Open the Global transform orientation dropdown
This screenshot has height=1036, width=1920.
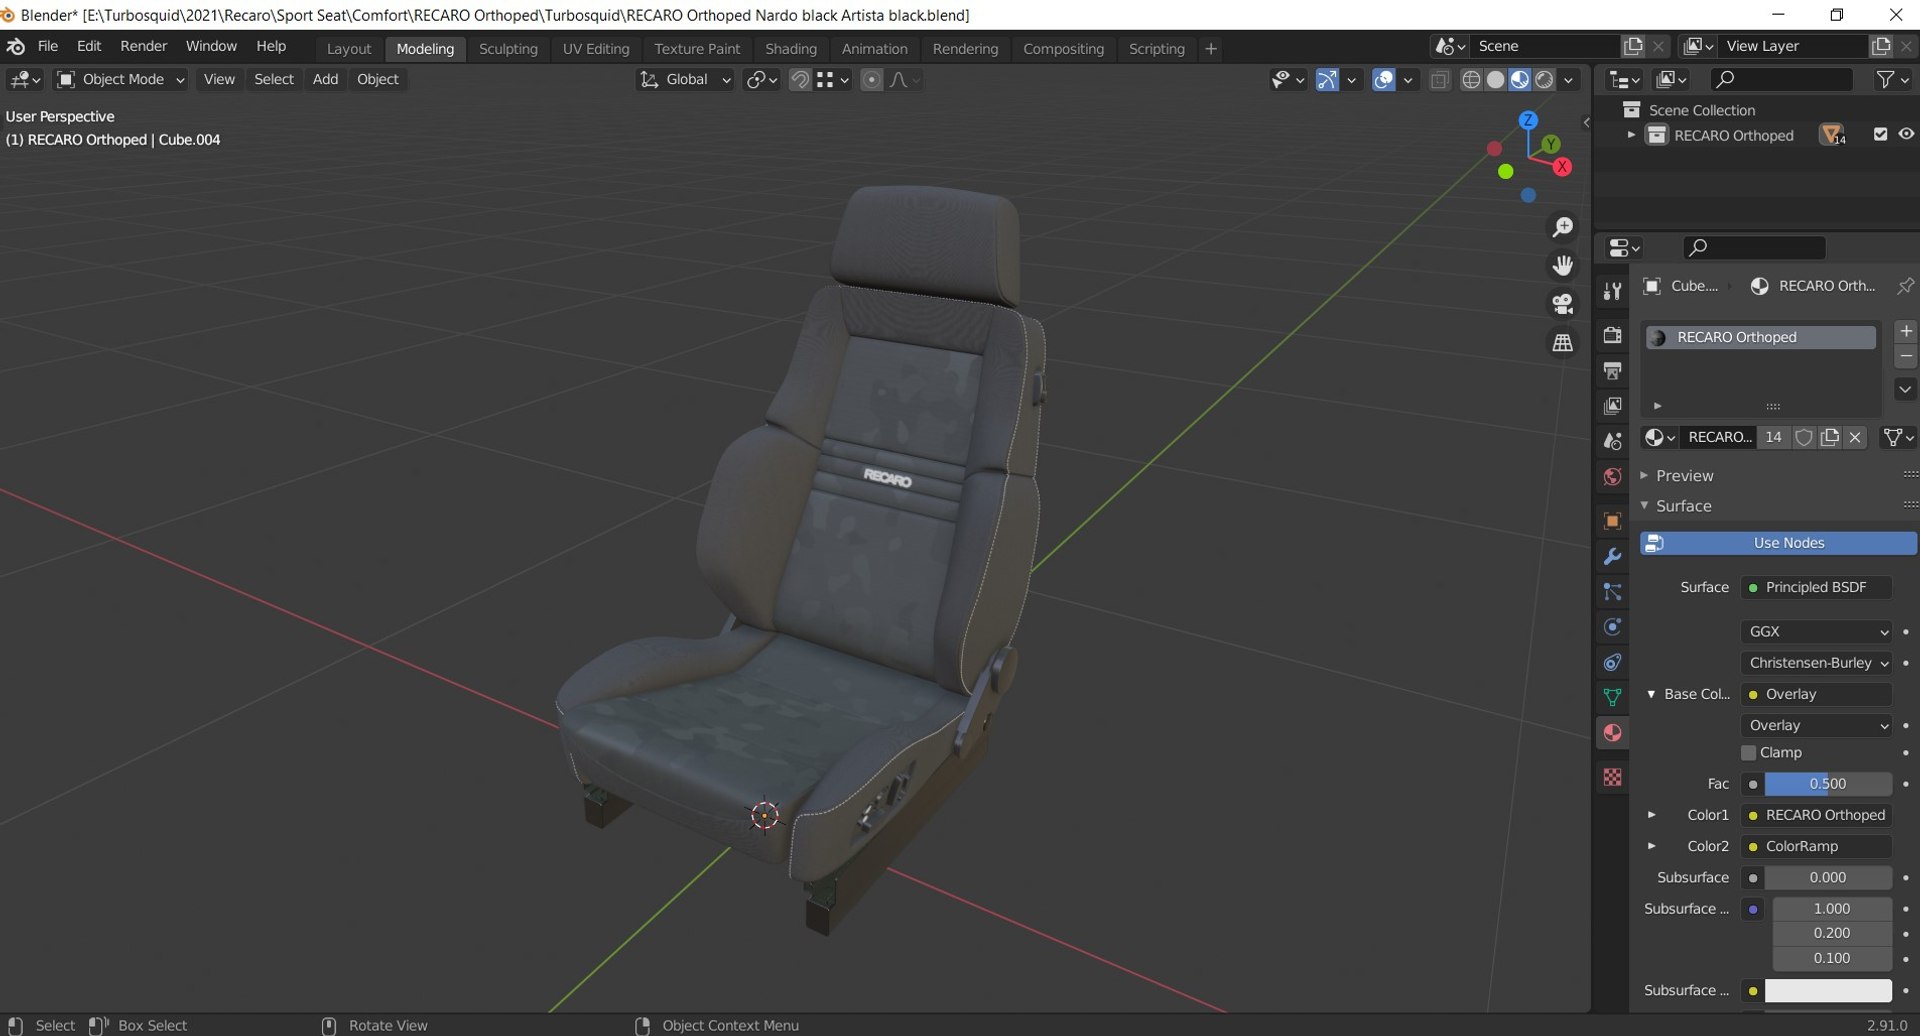(x=685, y=80)
